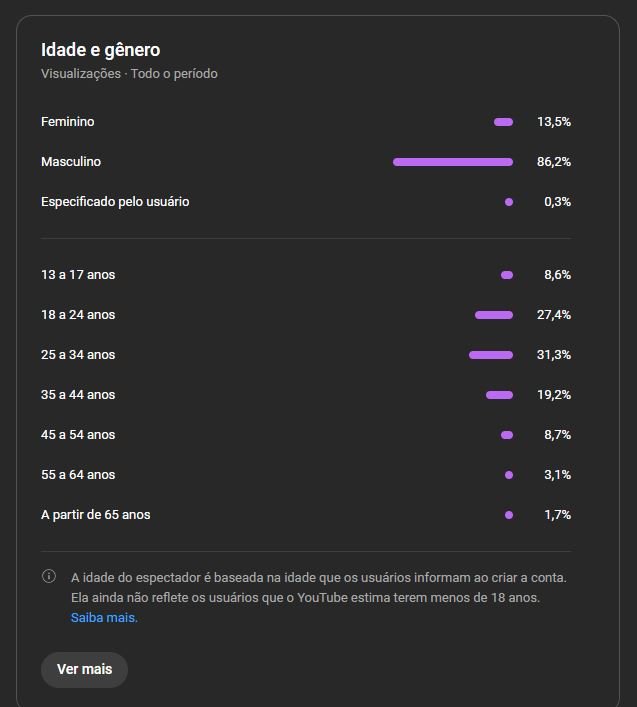Screen dimensions: 637x707
Task: Click the 35 a 44 anos bar
Action: coord(499,395)
